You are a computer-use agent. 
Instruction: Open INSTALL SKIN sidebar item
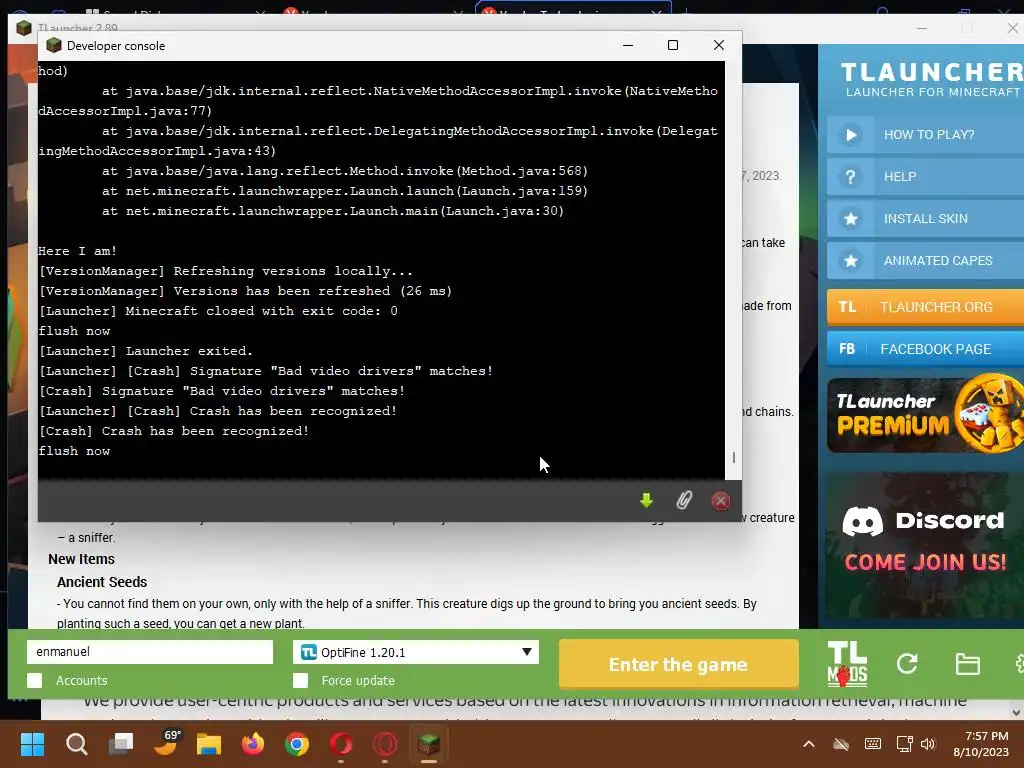click(925, 219)
